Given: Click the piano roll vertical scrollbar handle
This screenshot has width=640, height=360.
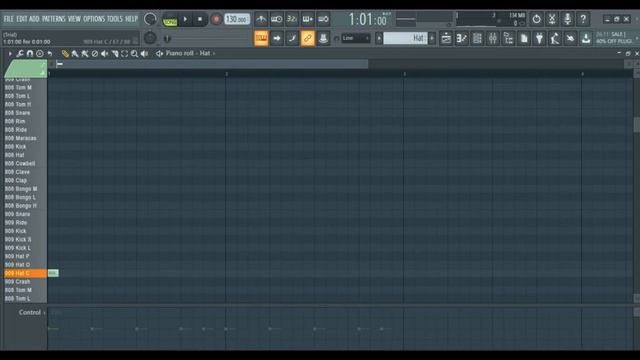Looking at the screenshot, I should (x=636, y=125).
